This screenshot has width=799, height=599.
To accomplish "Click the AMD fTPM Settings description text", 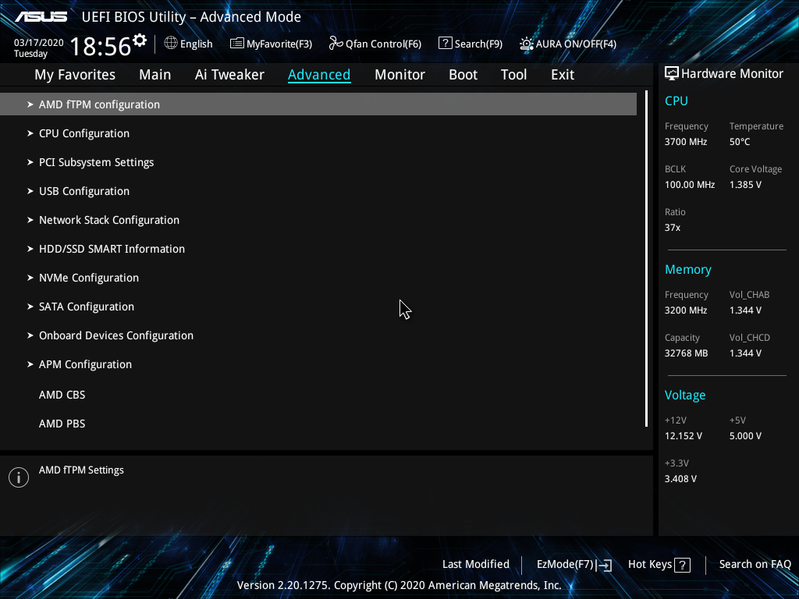I will click(x=82, y=470).
